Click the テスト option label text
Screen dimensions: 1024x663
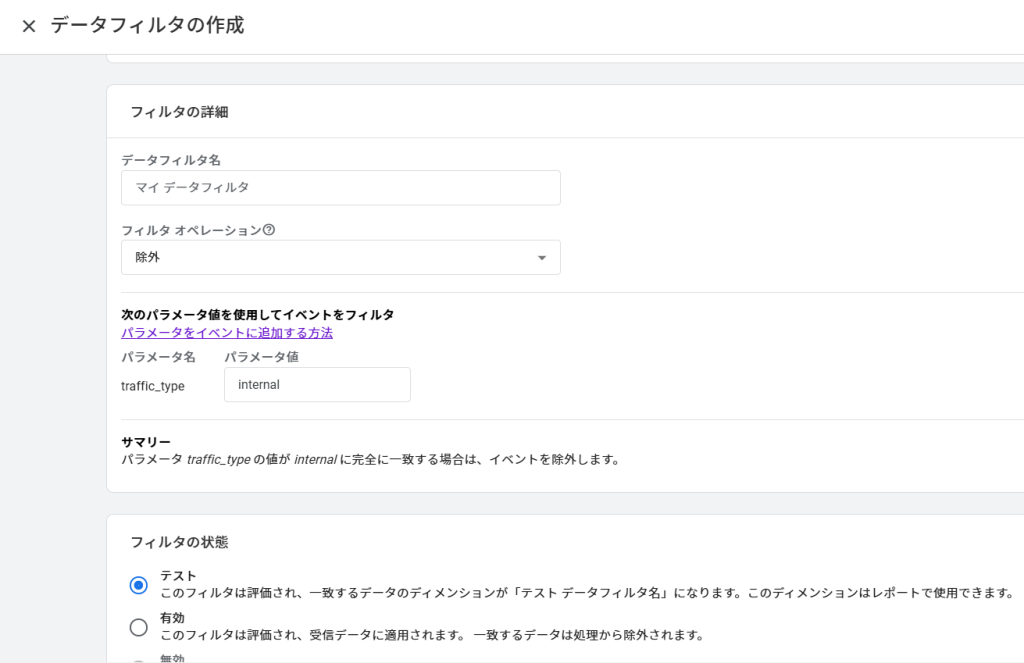click(178, 576)
